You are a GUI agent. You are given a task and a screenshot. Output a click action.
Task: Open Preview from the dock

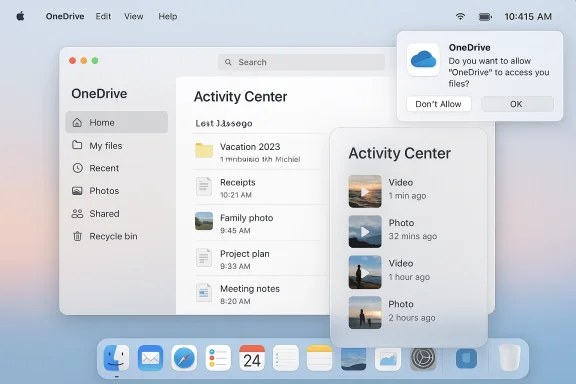[388, 359]
